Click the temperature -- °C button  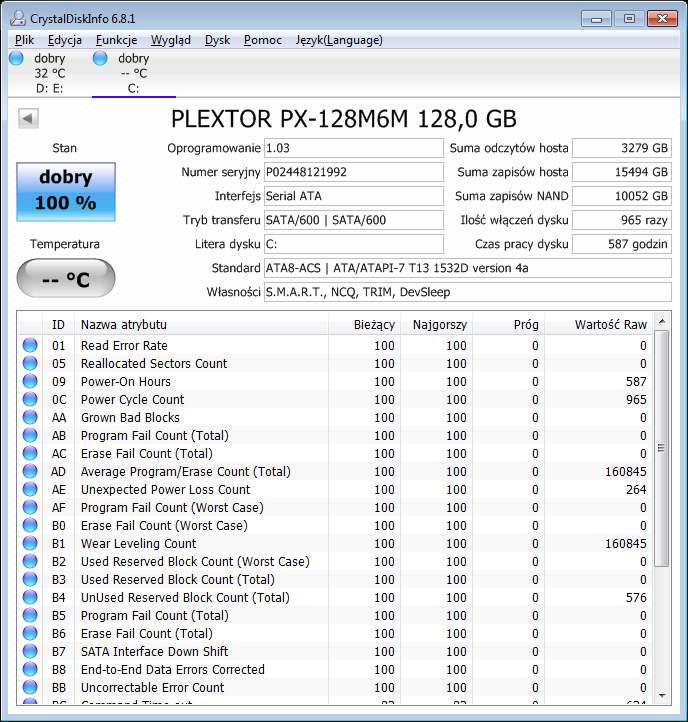pyautogui.click(x=66, y=278)
